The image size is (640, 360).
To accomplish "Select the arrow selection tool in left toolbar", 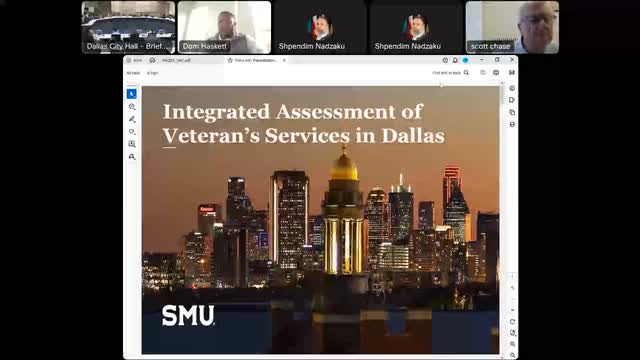I will pyautogui.click(x=131, y=94).
